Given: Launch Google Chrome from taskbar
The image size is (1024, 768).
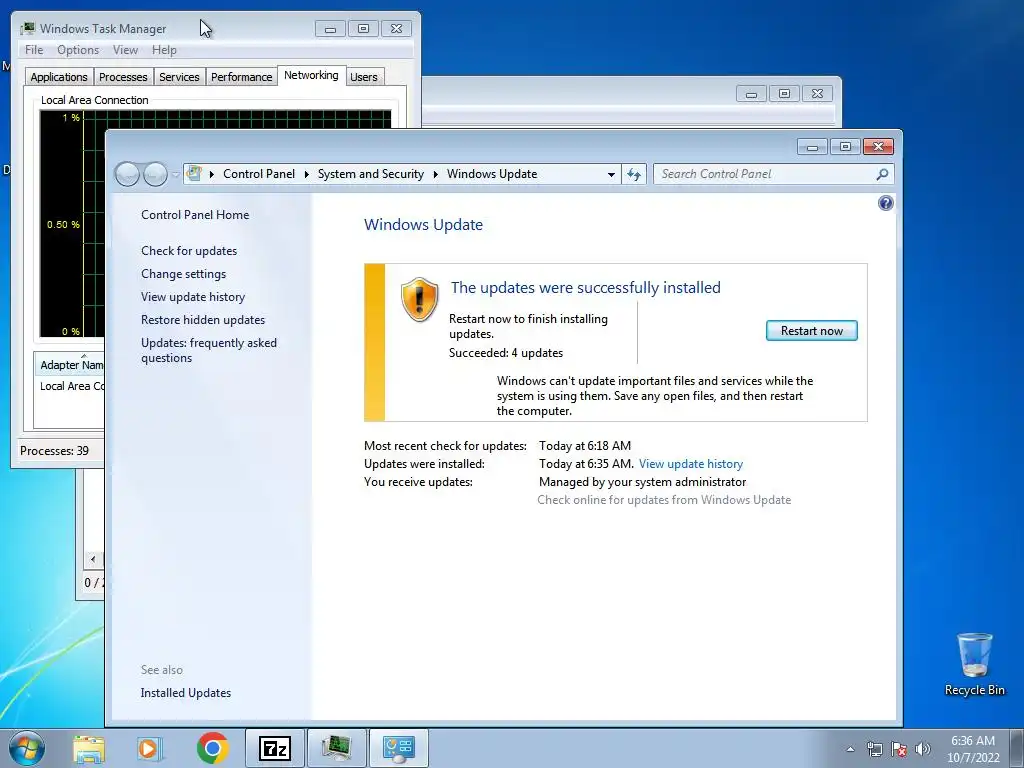Looking at the screenshot, I should [212, 748].
